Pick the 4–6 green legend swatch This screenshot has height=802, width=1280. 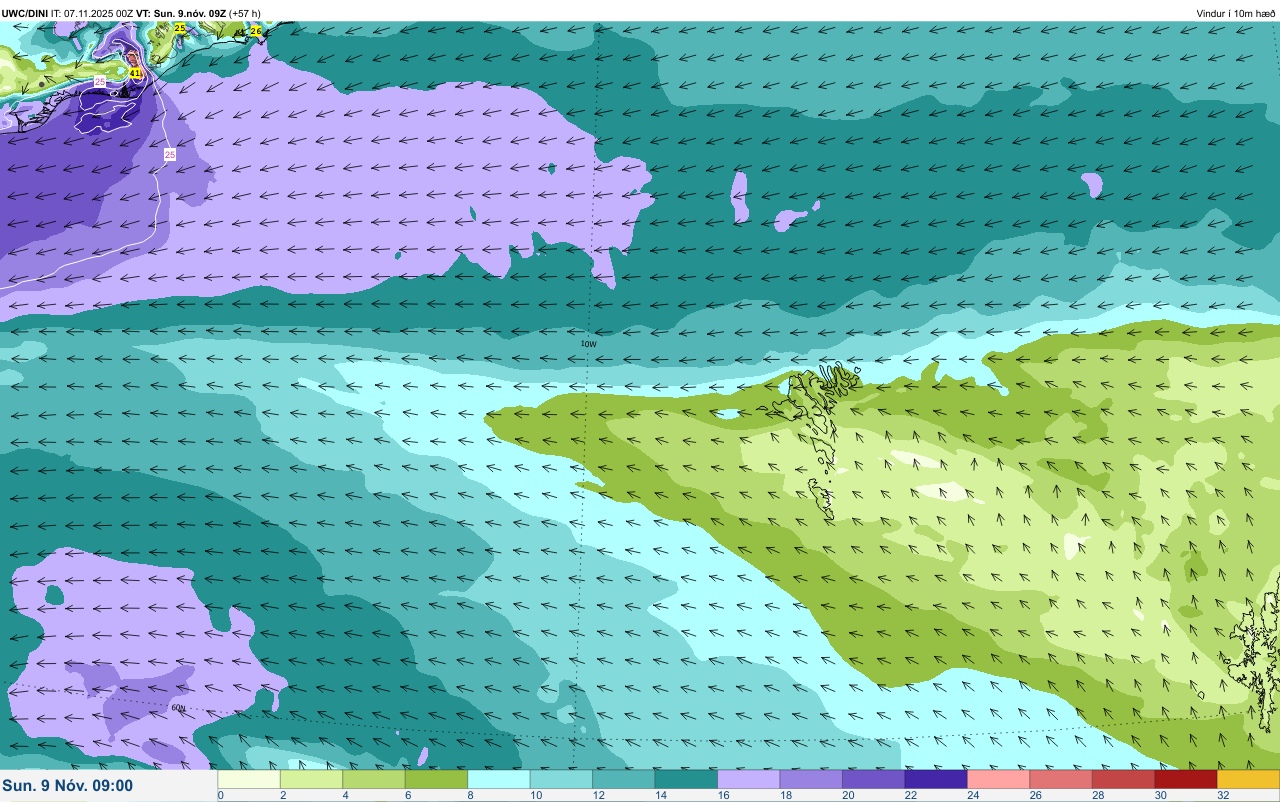pos(373,779)
